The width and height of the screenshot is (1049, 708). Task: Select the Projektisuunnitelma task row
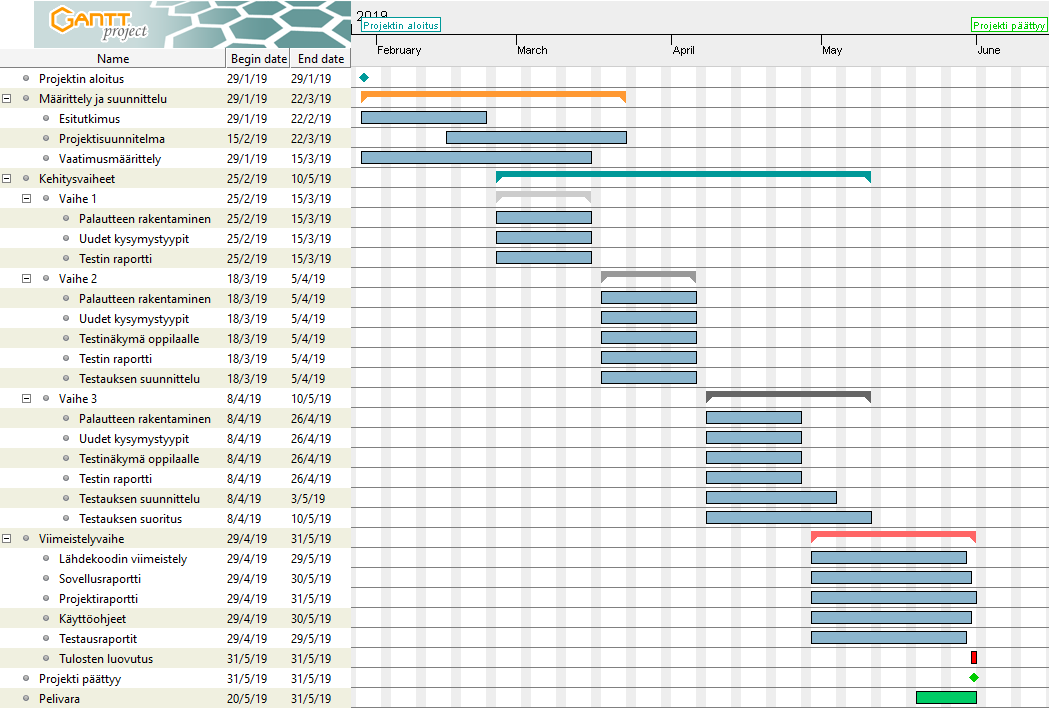point(112,139)
